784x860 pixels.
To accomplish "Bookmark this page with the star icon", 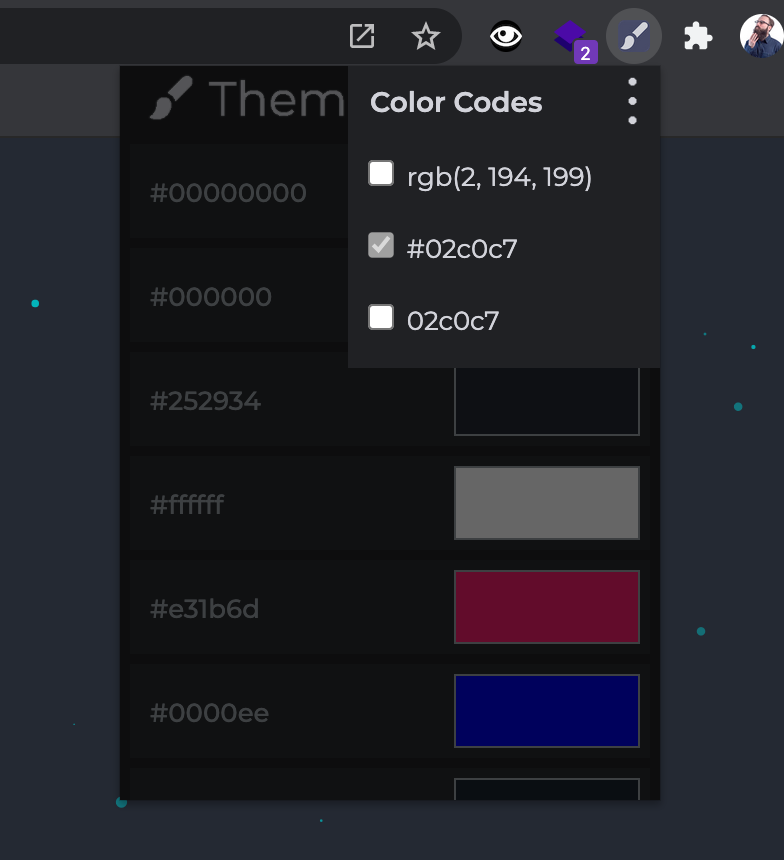I will coord(426,36).
